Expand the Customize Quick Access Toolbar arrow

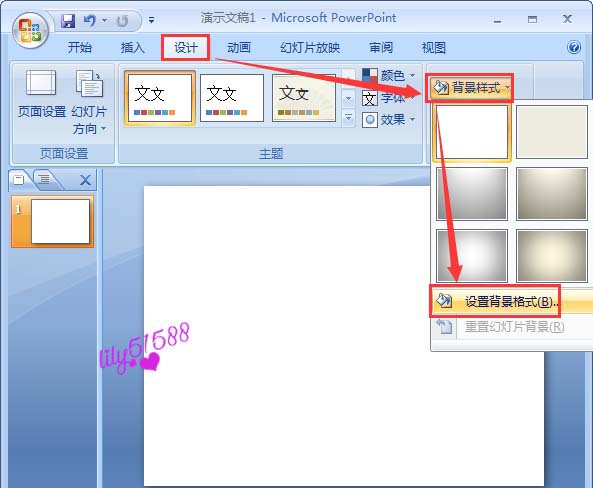click(x=151, y=20)
